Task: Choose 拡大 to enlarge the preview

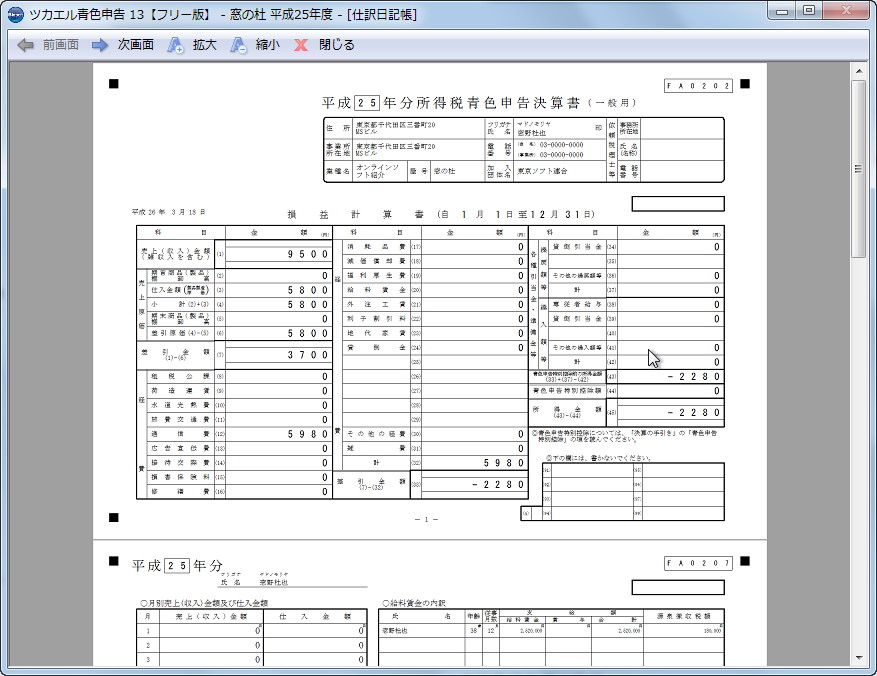Action: coord(204,45)
